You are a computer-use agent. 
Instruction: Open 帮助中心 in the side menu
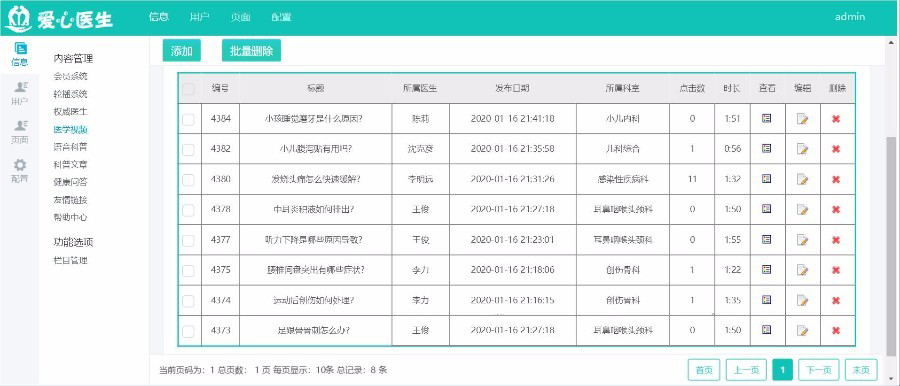pos(70,217)
